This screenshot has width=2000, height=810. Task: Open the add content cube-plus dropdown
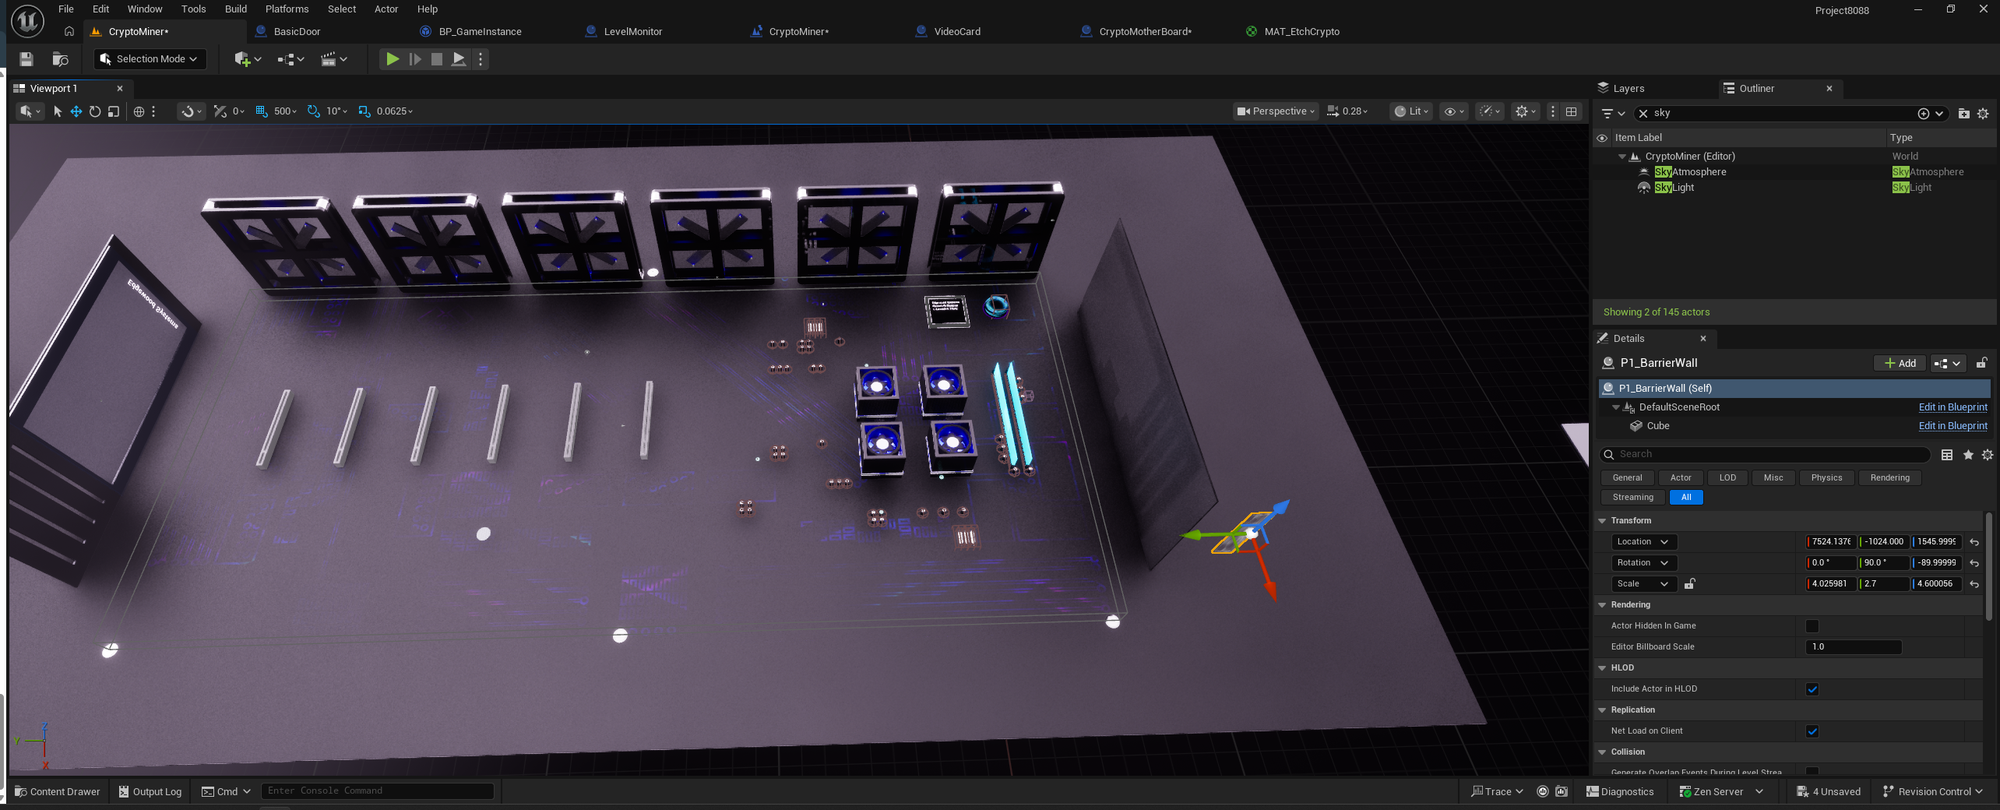tap(247, 59)
